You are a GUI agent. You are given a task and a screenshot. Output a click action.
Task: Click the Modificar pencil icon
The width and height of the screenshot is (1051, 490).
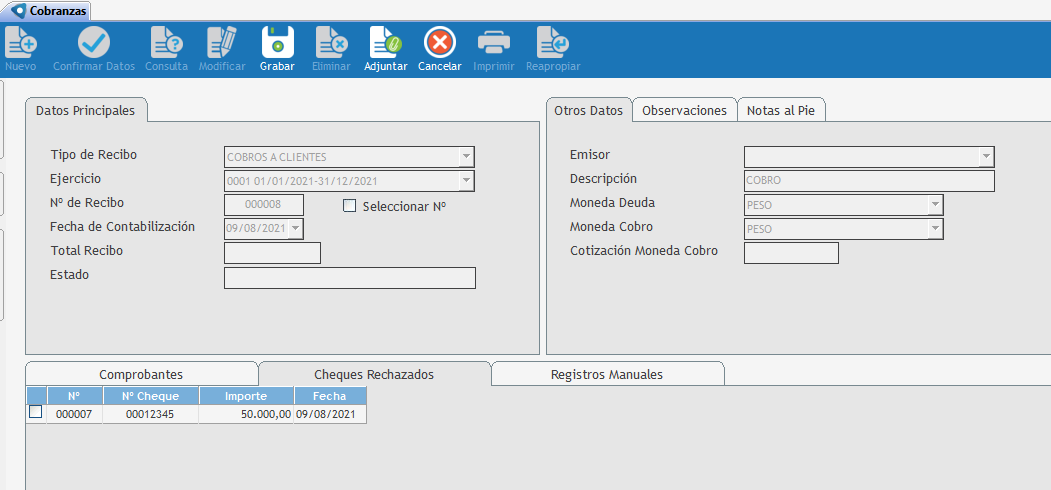222,43
